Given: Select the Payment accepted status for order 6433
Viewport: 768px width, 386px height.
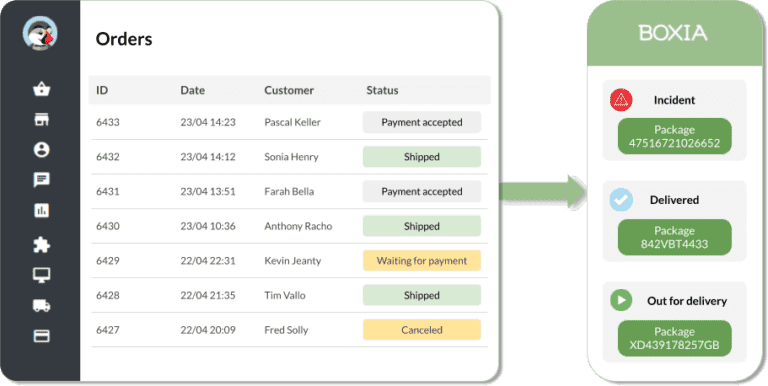Looking at the screenshot, I should pyautogui.click(x=422, y=122).
